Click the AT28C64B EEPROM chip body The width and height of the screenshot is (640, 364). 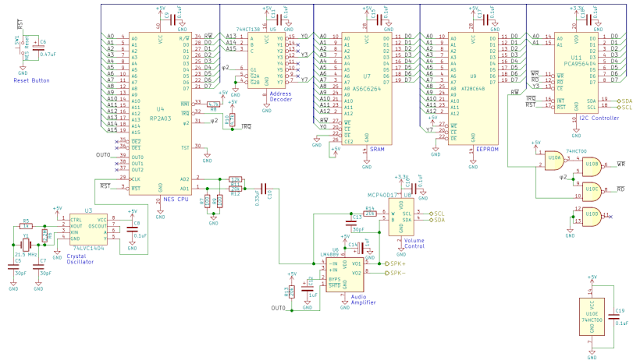click(x=473, y=89)
